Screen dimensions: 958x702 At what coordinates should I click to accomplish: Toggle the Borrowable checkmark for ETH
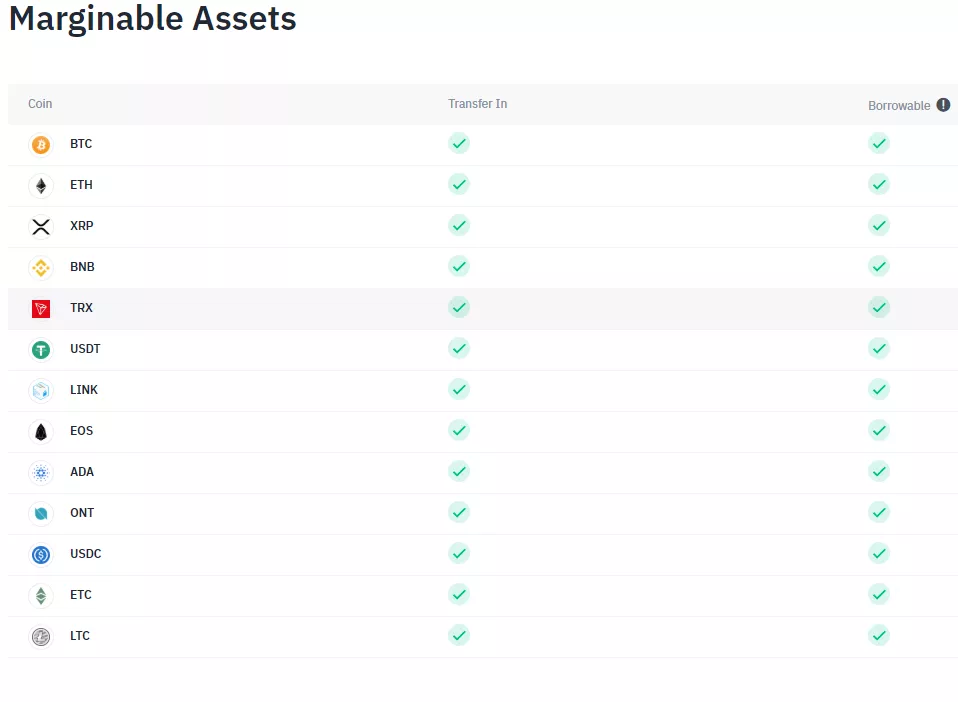(879, 184)
